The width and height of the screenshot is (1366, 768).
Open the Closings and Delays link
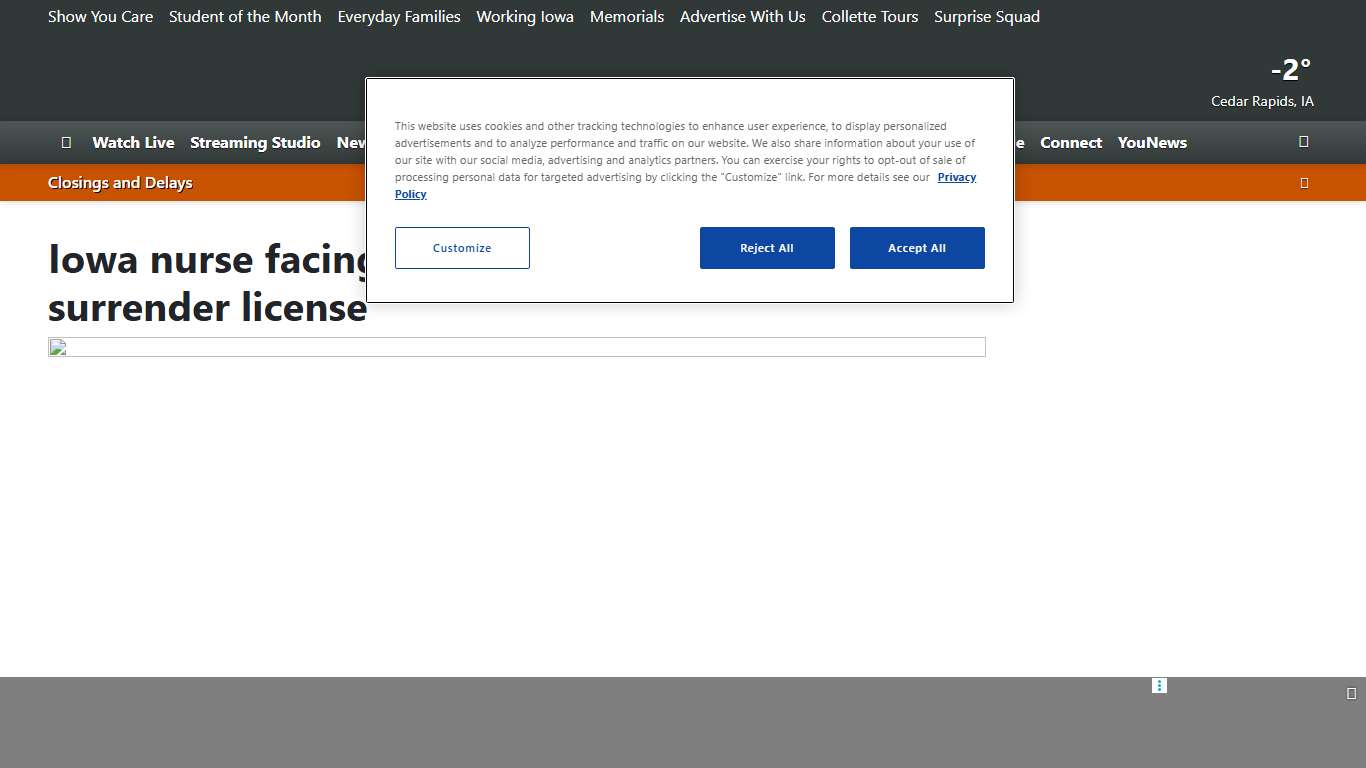[x=120, y=183]
